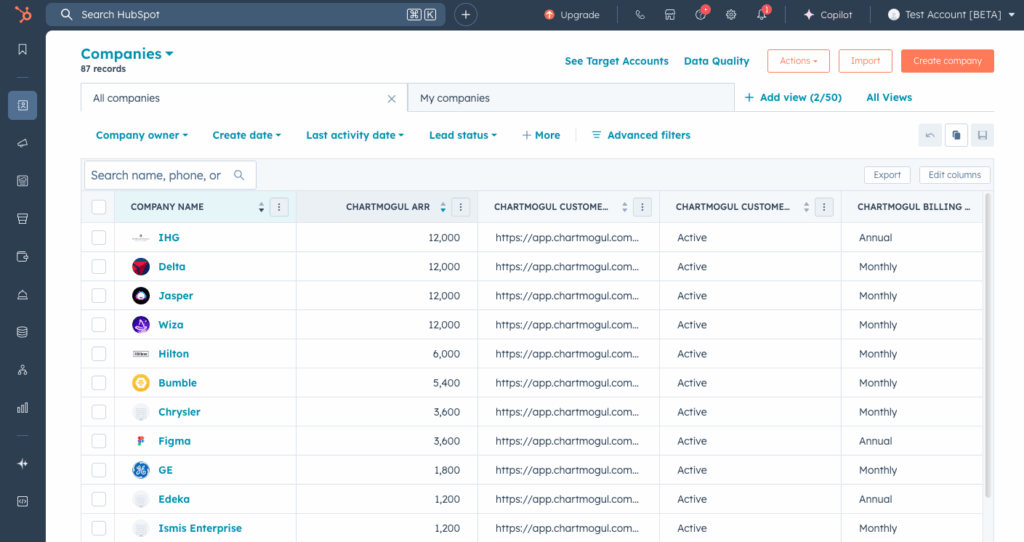Image resolution: width=1024 pixels, height=542 pixels.
Task: Select the Bumble row checkbox
Action: [x=99, y=383]
